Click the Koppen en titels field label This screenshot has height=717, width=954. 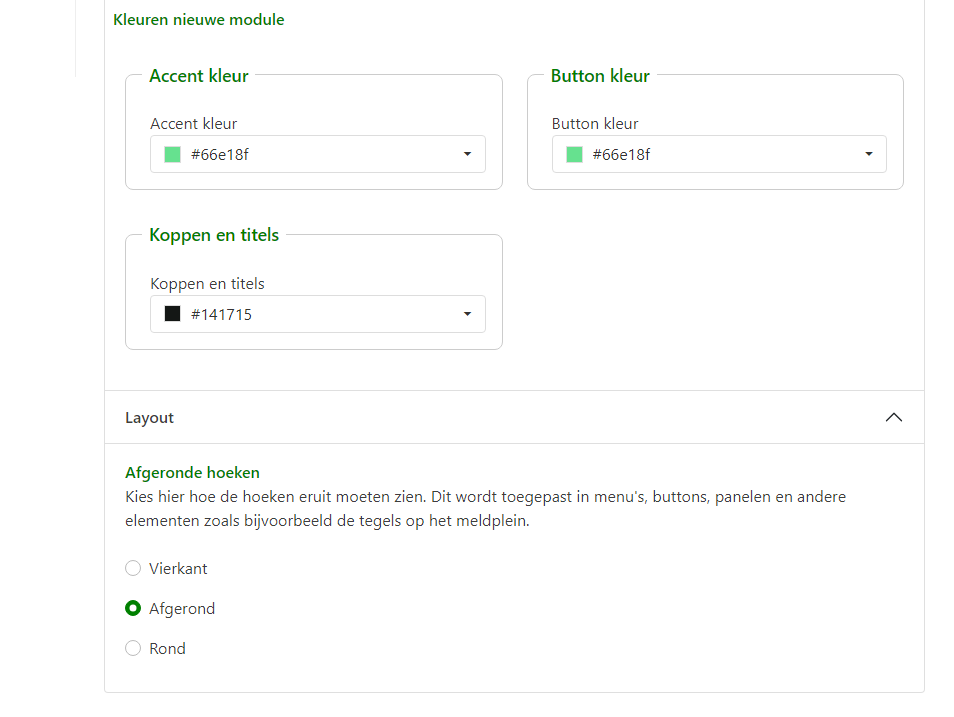[207, 284]
